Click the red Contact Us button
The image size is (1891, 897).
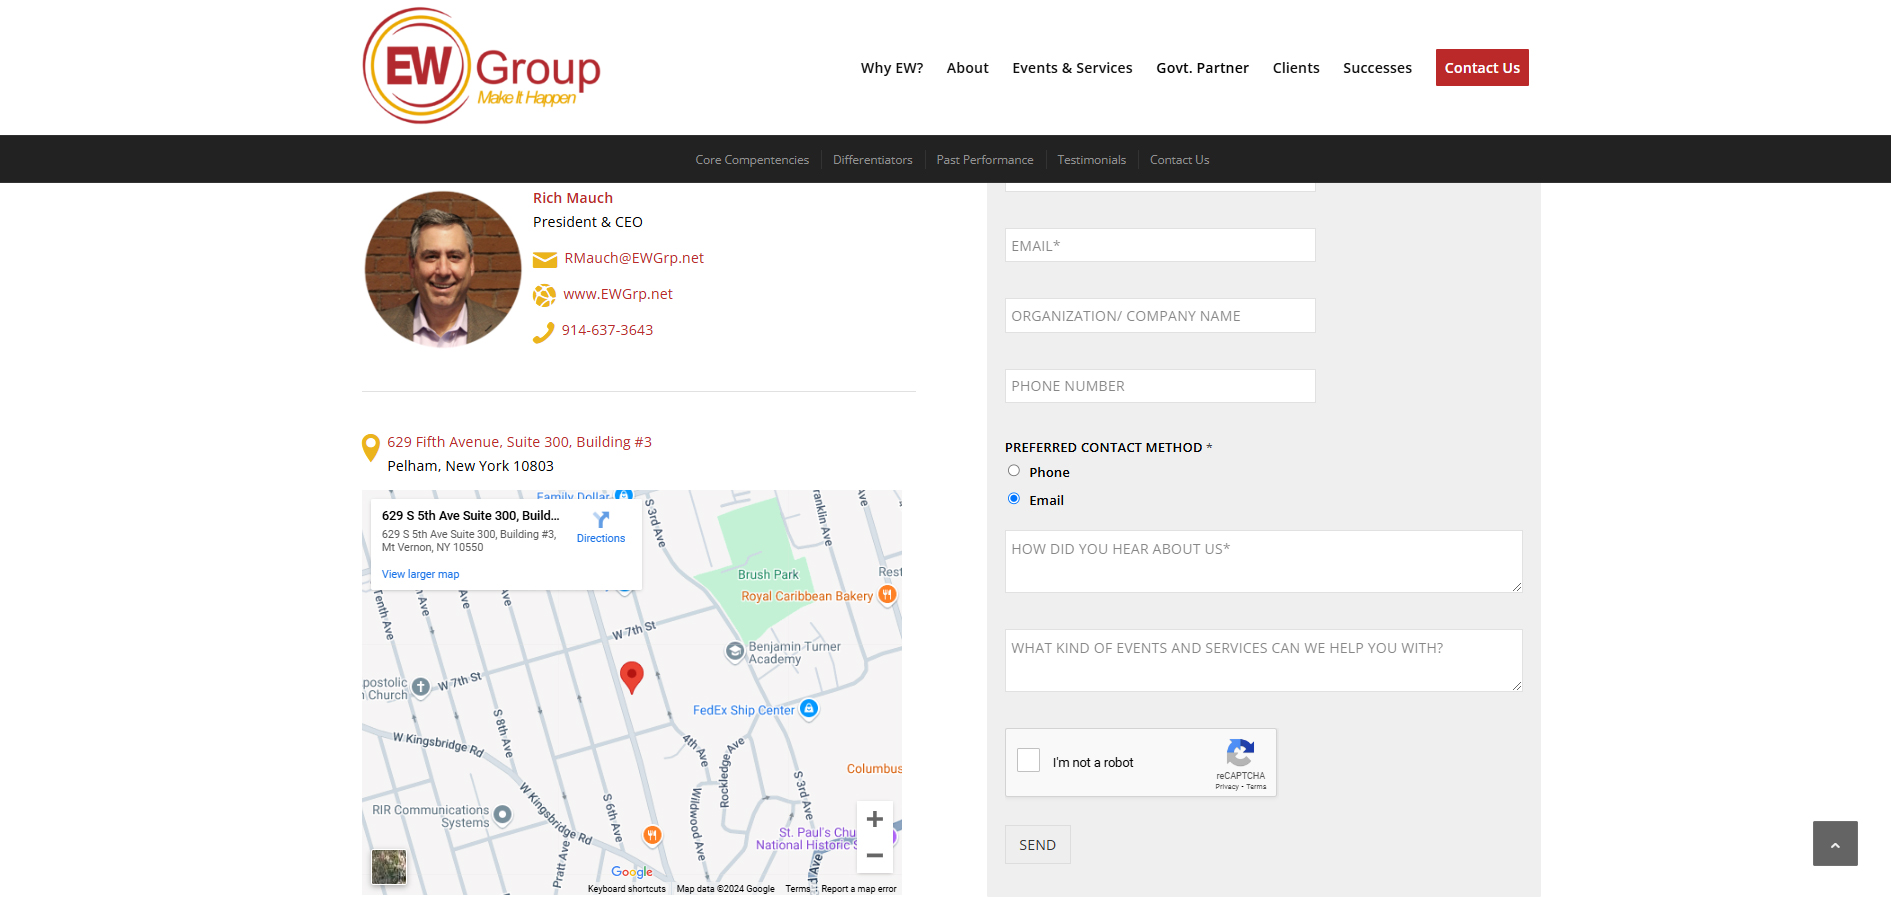coord(1482,68)
